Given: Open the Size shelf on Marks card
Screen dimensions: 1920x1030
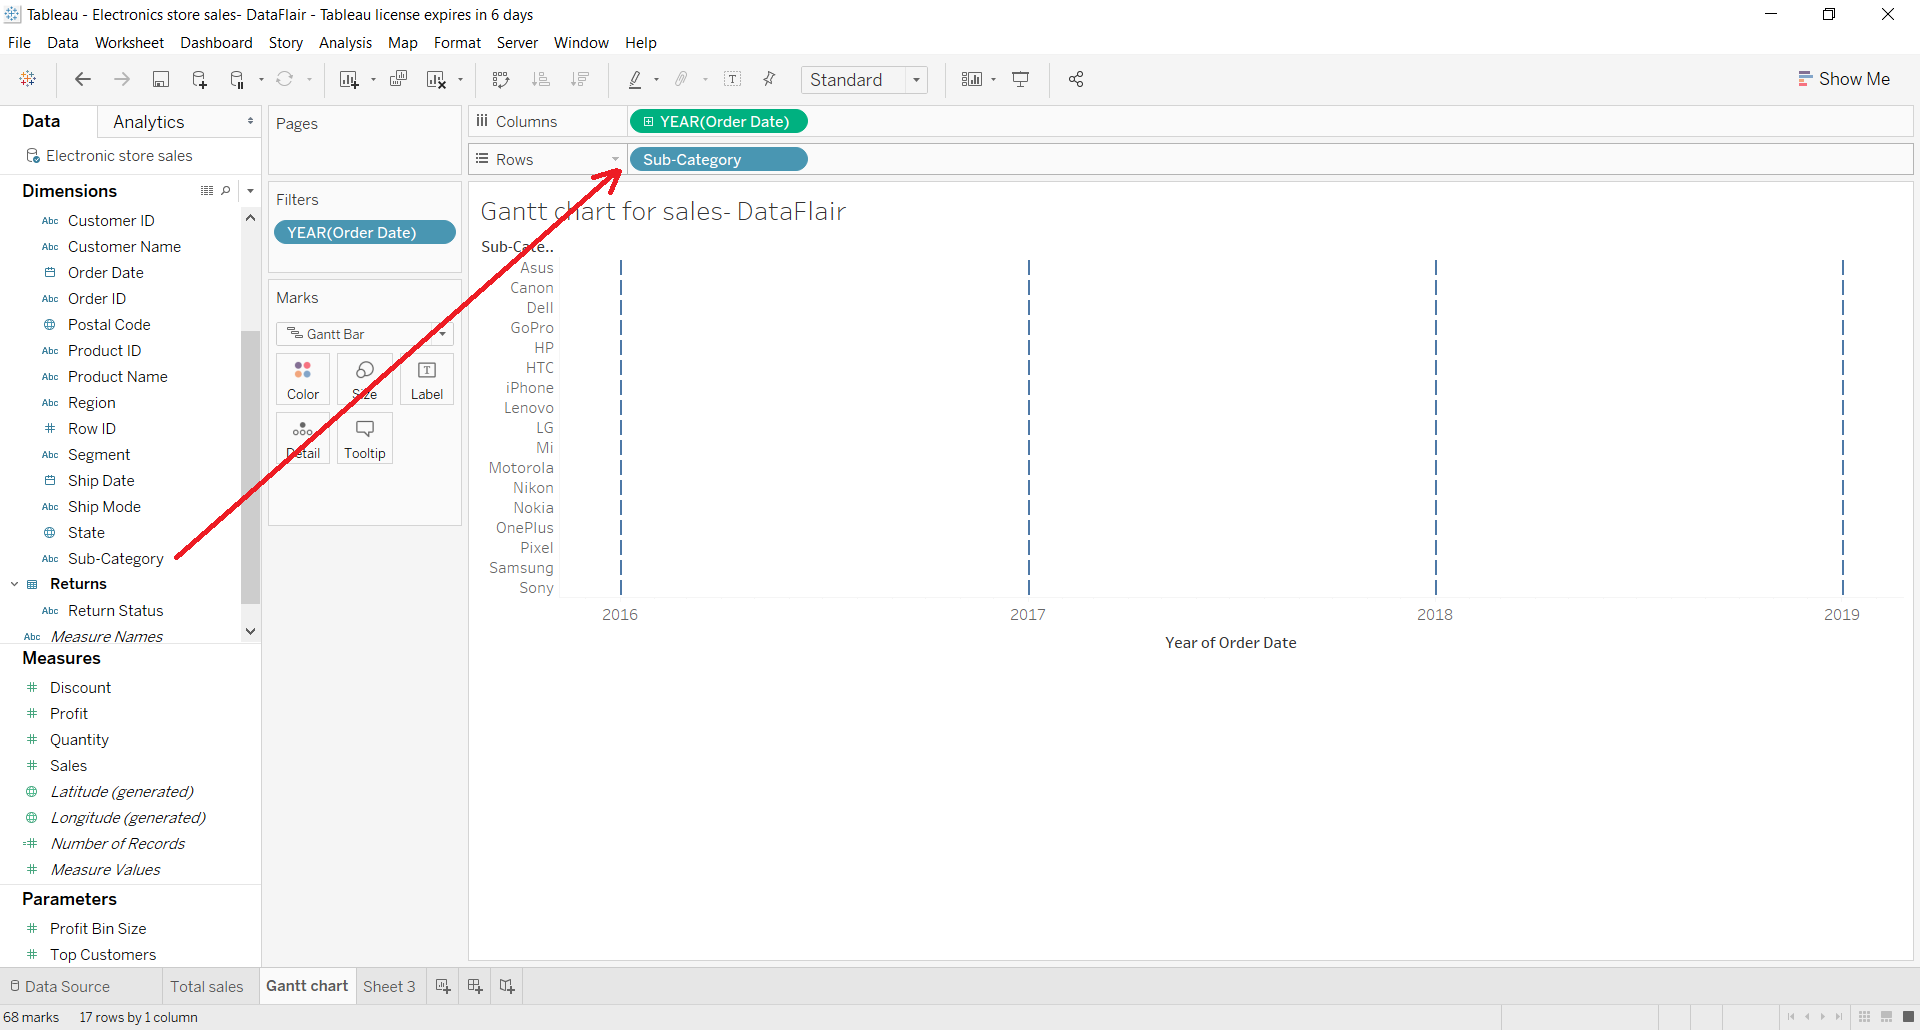Looking at the screenshot, I should coord(364,378).
